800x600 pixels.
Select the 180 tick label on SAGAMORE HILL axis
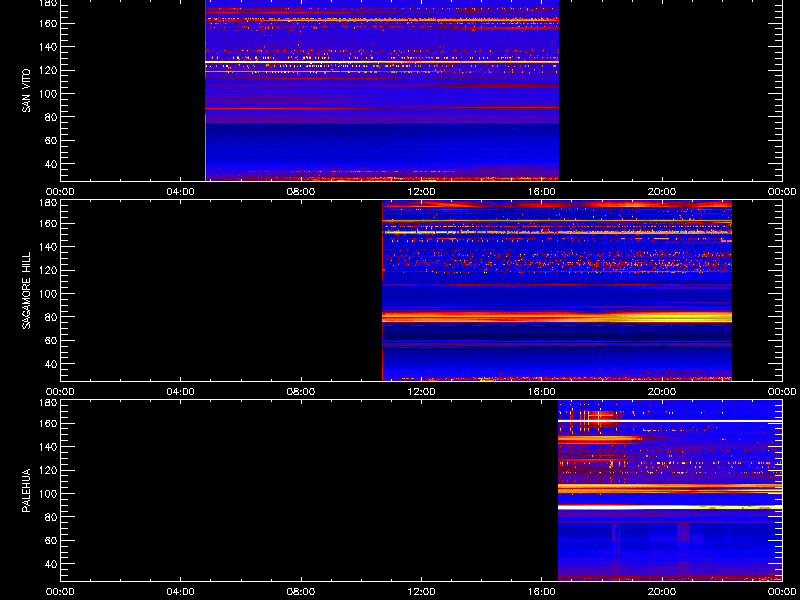50,203
